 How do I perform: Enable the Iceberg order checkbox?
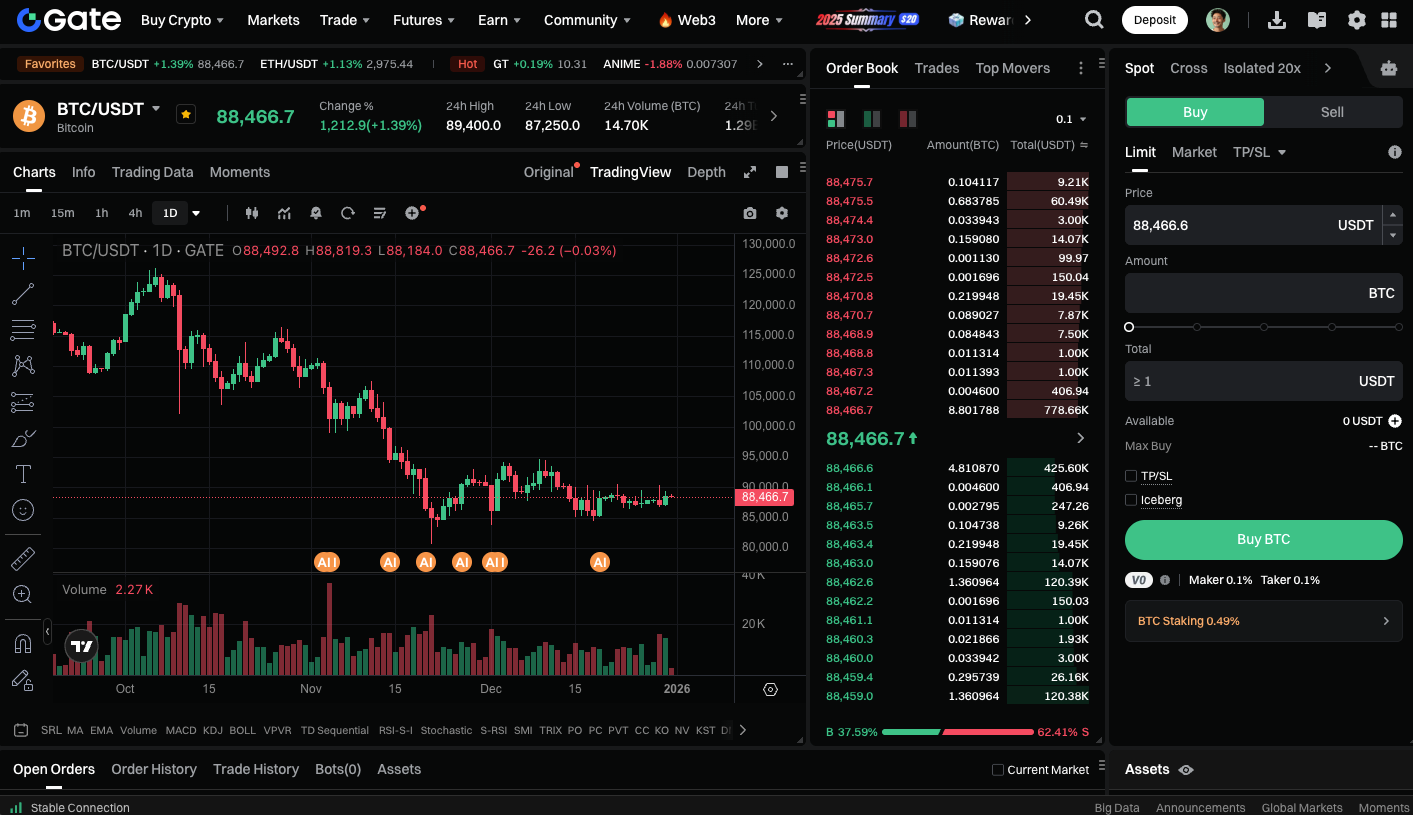[x=1131, y=500]
